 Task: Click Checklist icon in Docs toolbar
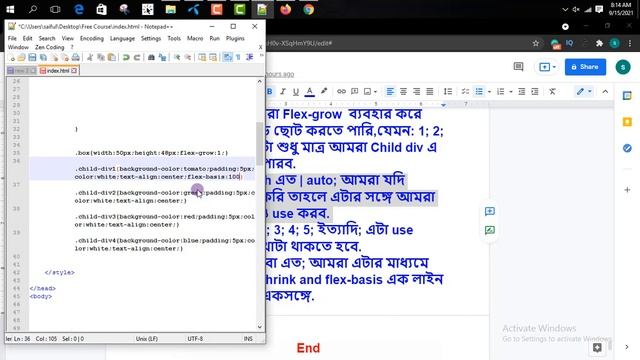coord(465,91)
